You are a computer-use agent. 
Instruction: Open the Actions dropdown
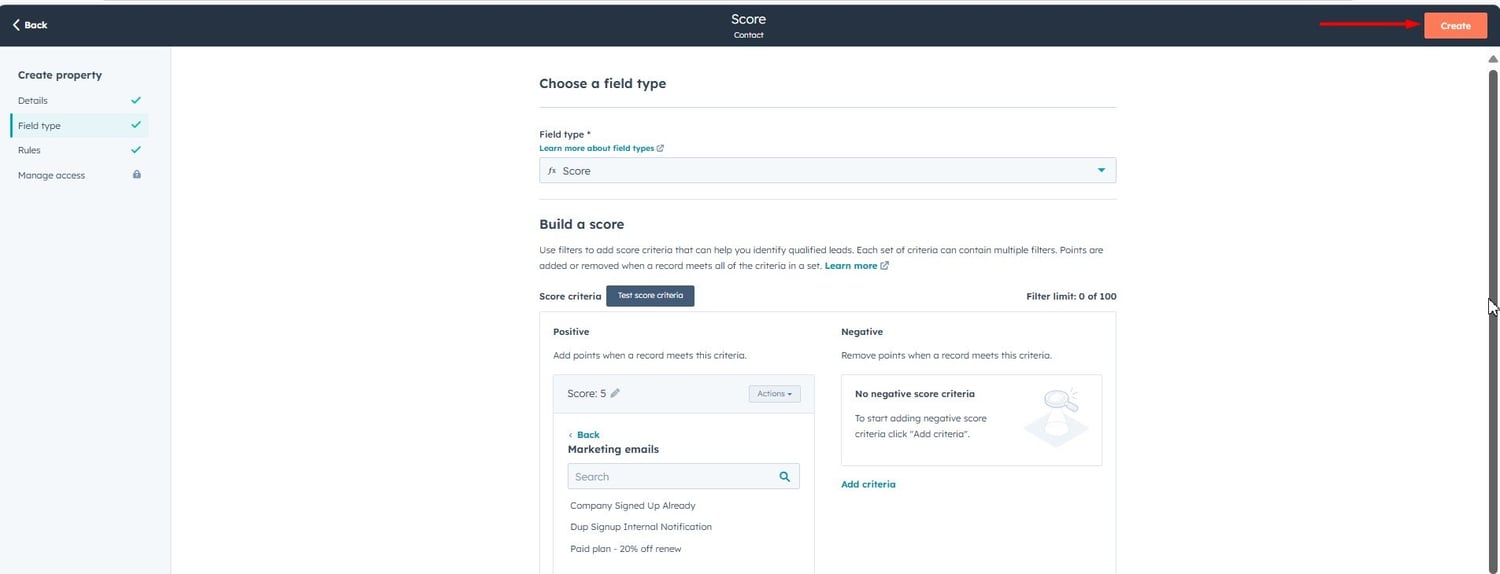tap(774, 394)
